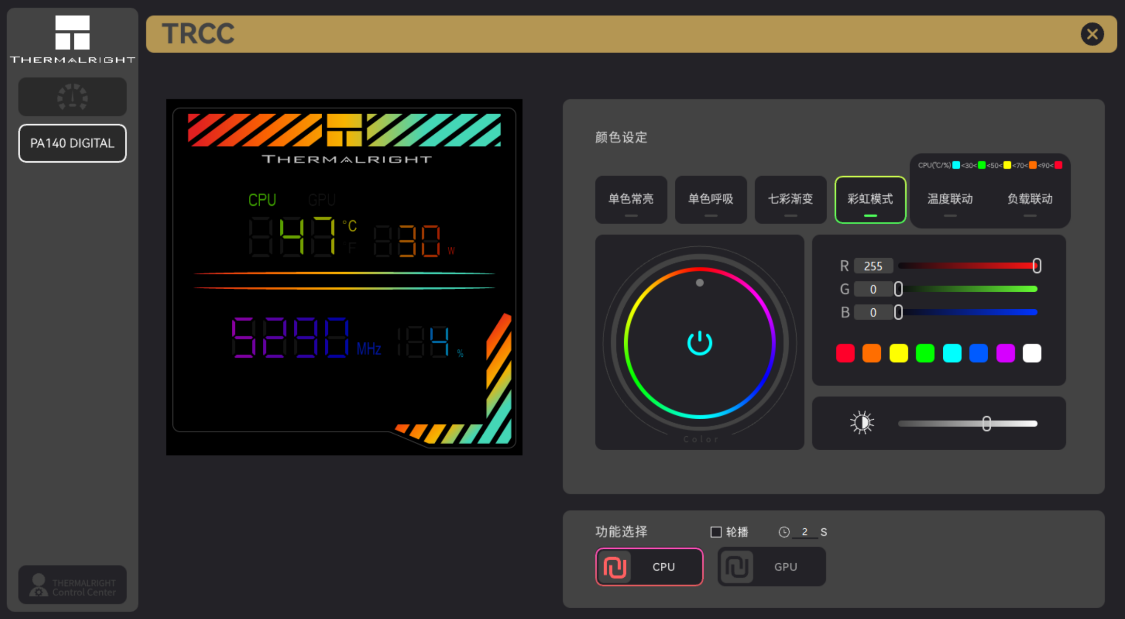
Task: Choose the magenta preset swatch
Action: point(1005,353)
